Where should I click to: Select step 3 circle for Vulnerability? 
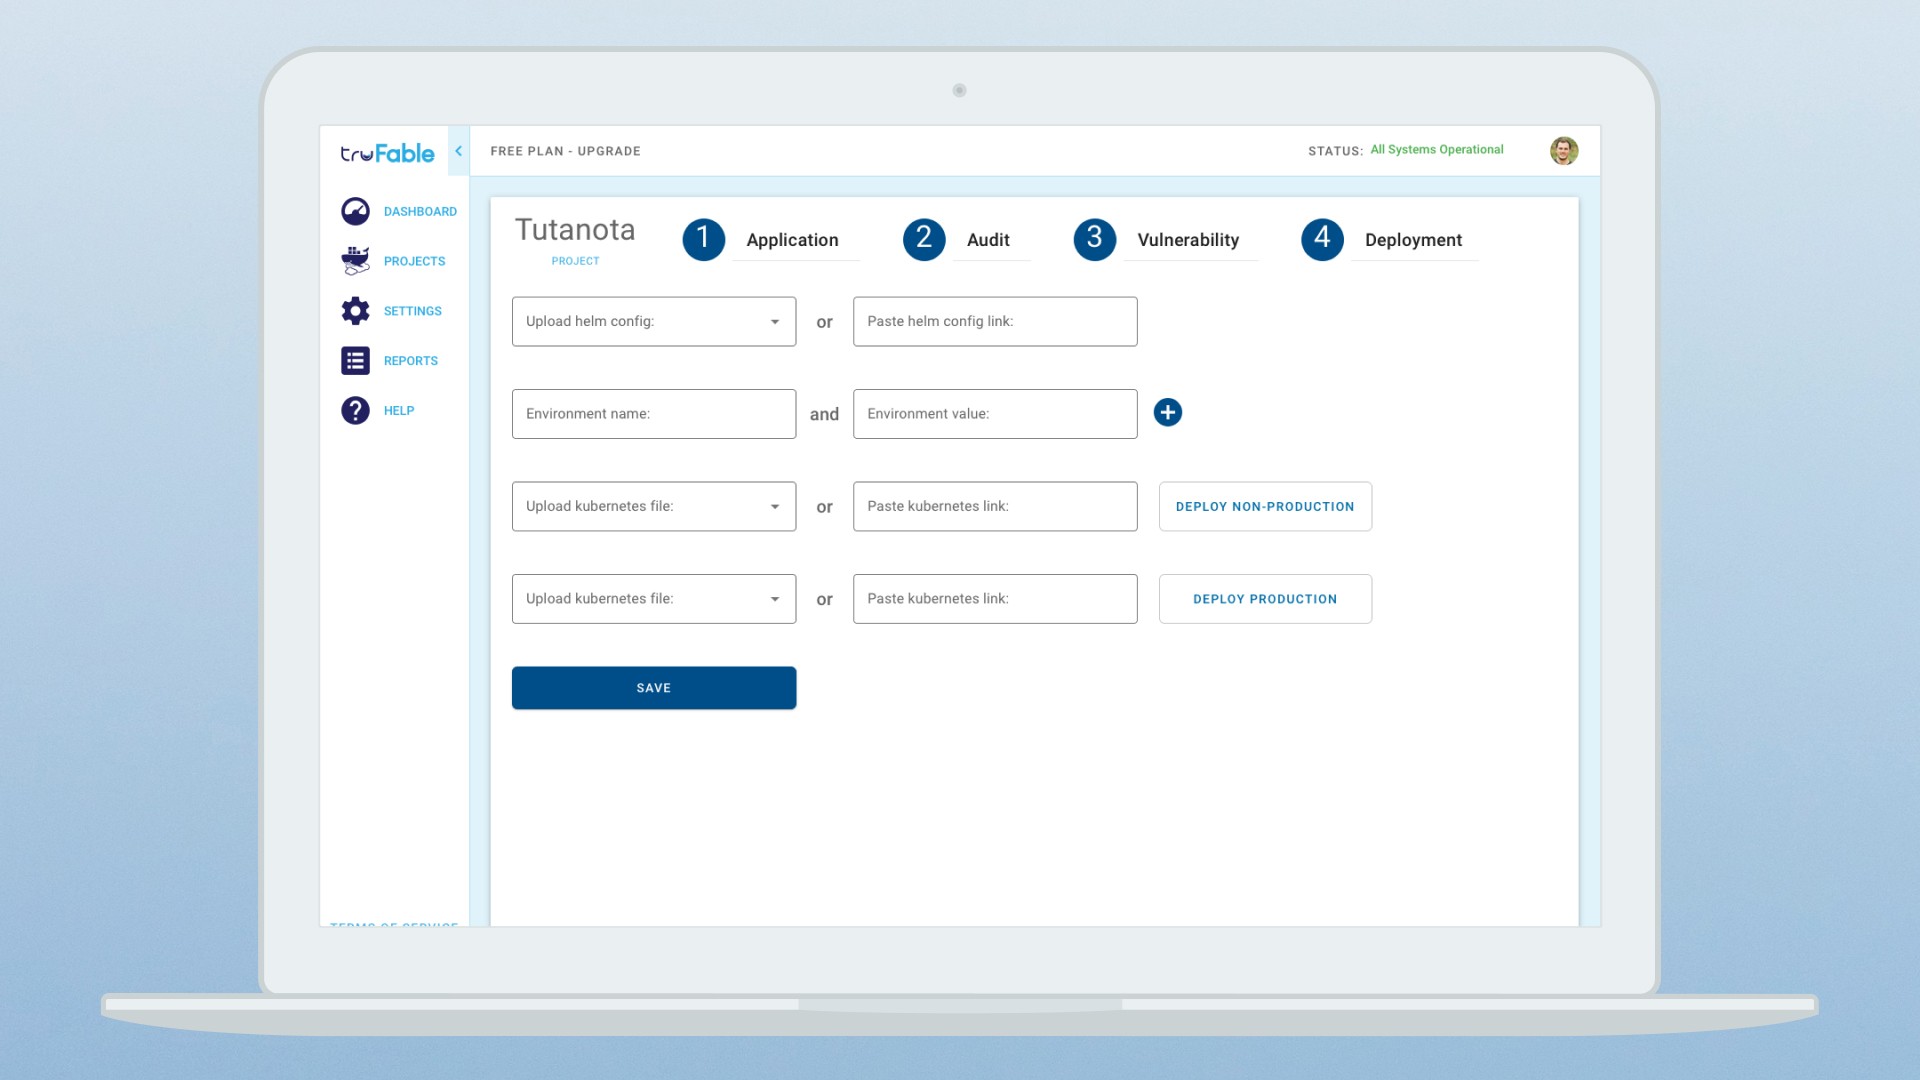pyautogui.click(x=1095, y=239)
